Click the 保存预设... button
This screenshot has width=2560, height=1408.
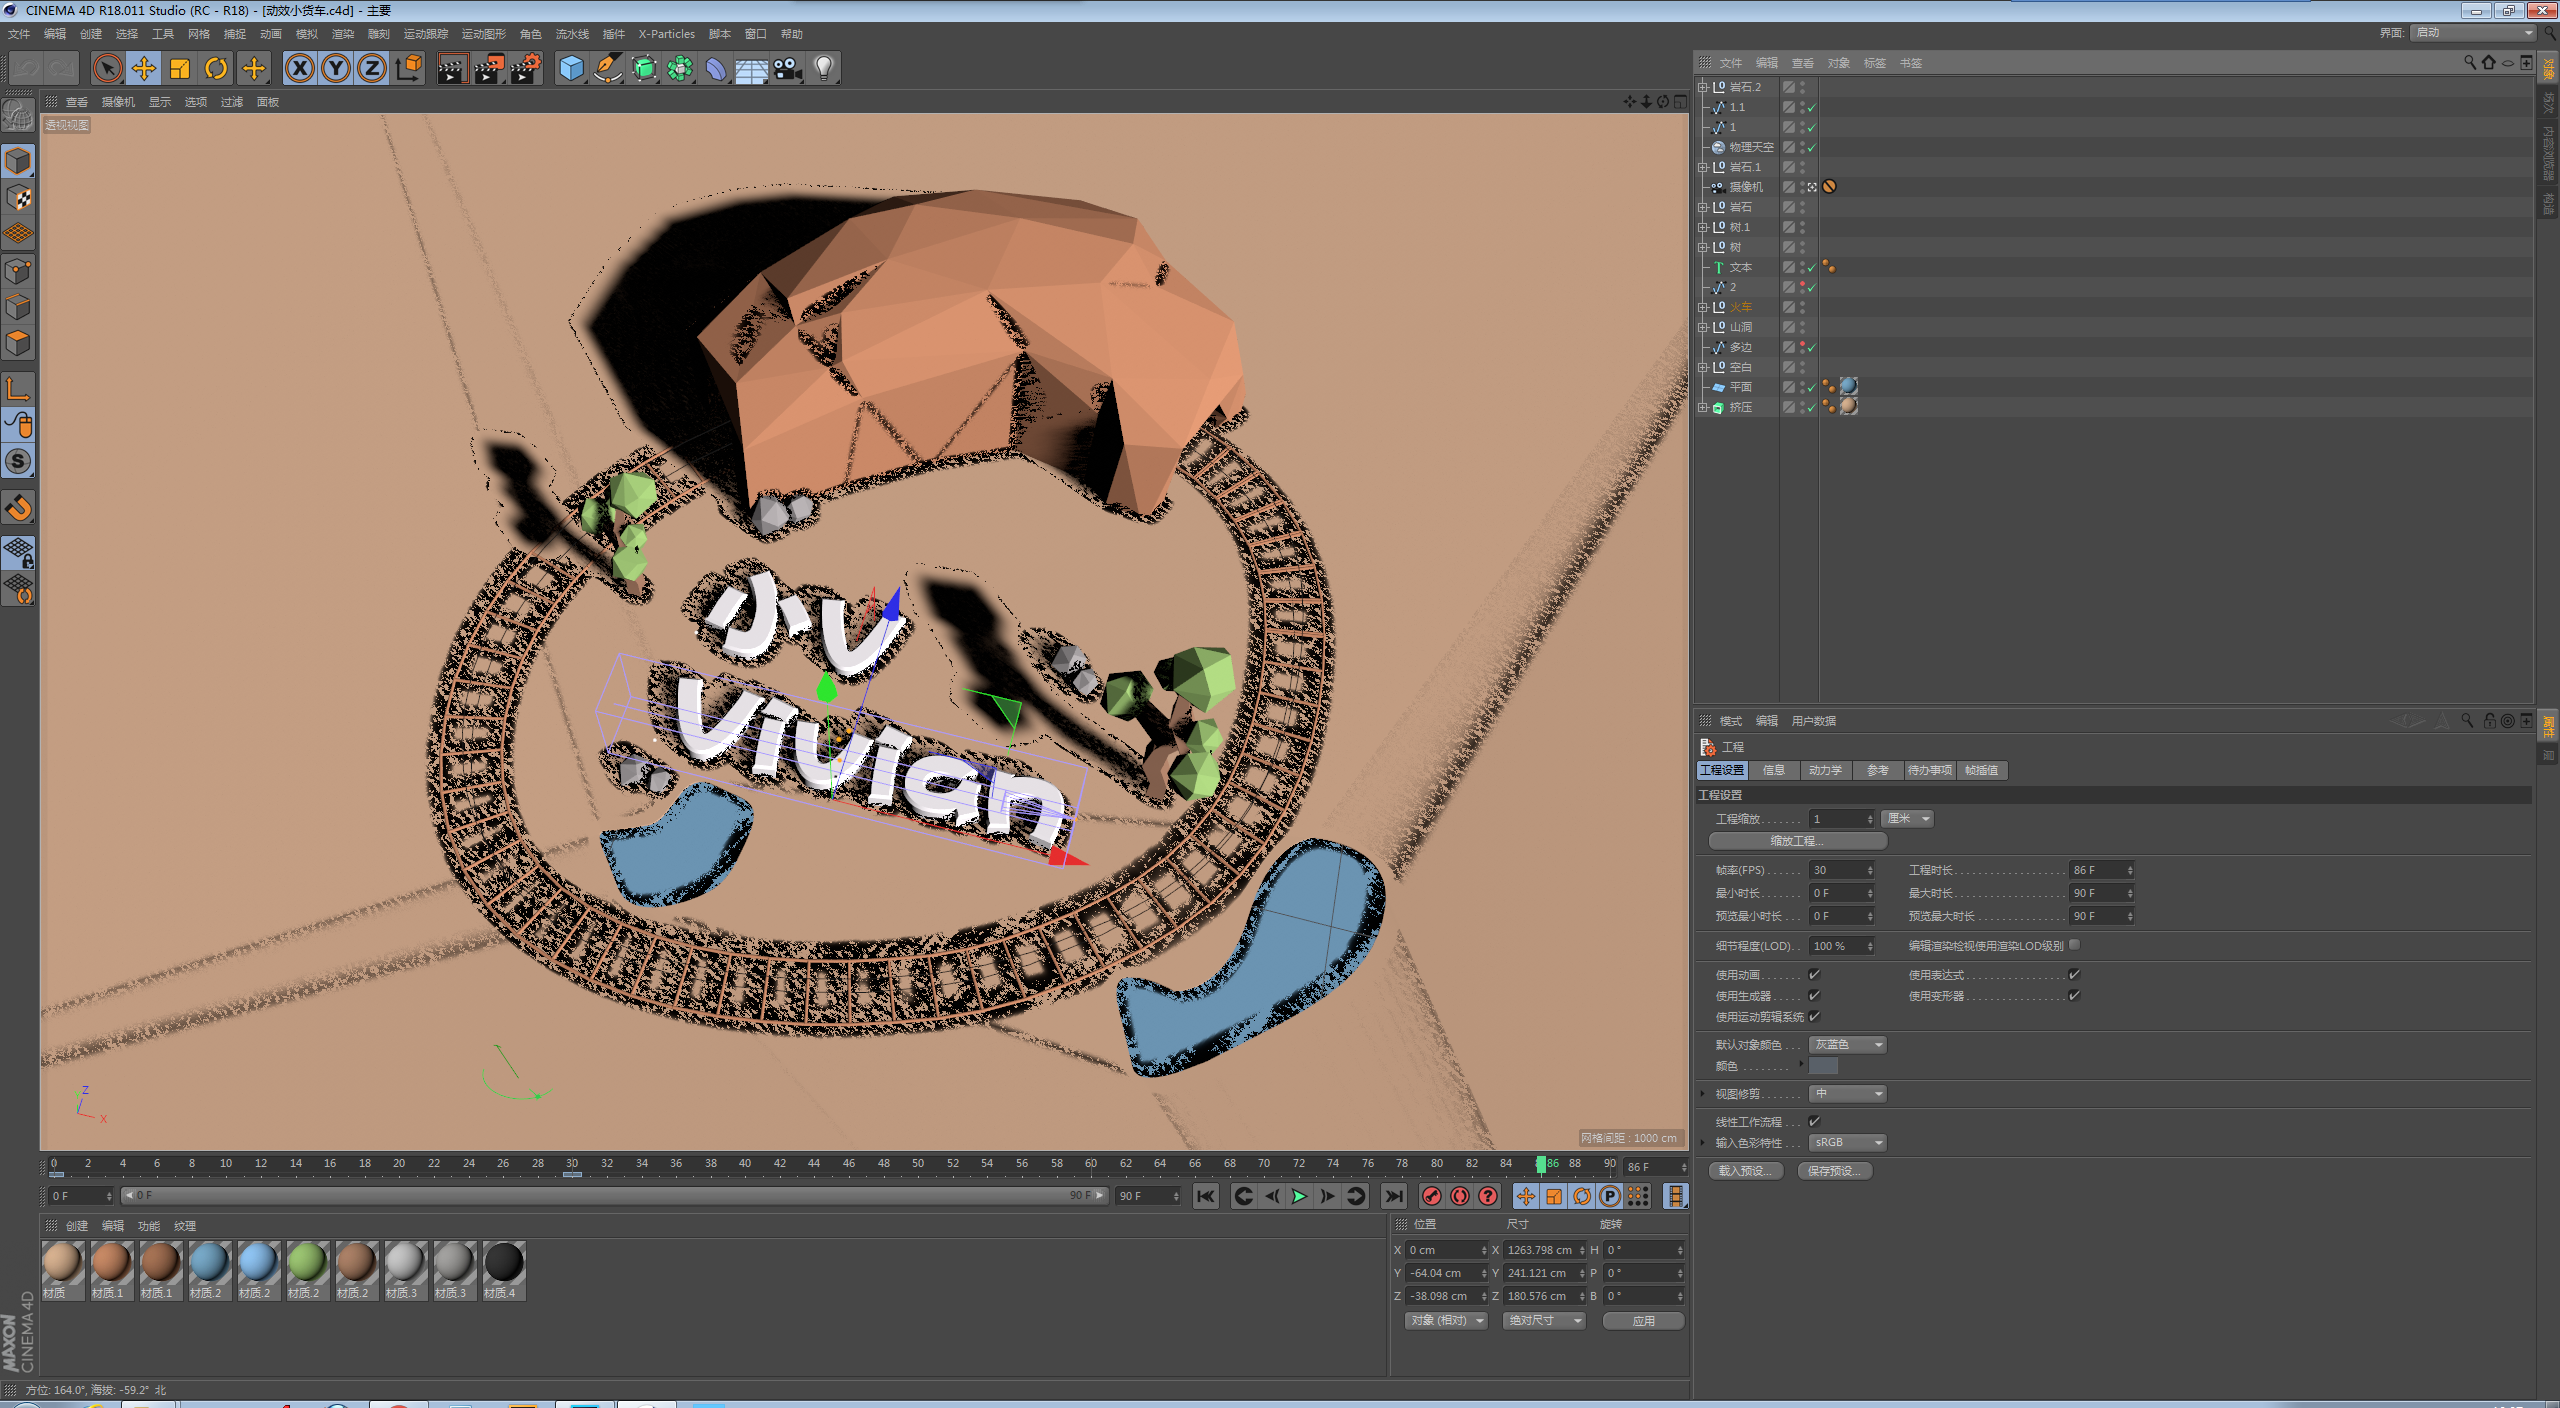tap(1834, 1170)
